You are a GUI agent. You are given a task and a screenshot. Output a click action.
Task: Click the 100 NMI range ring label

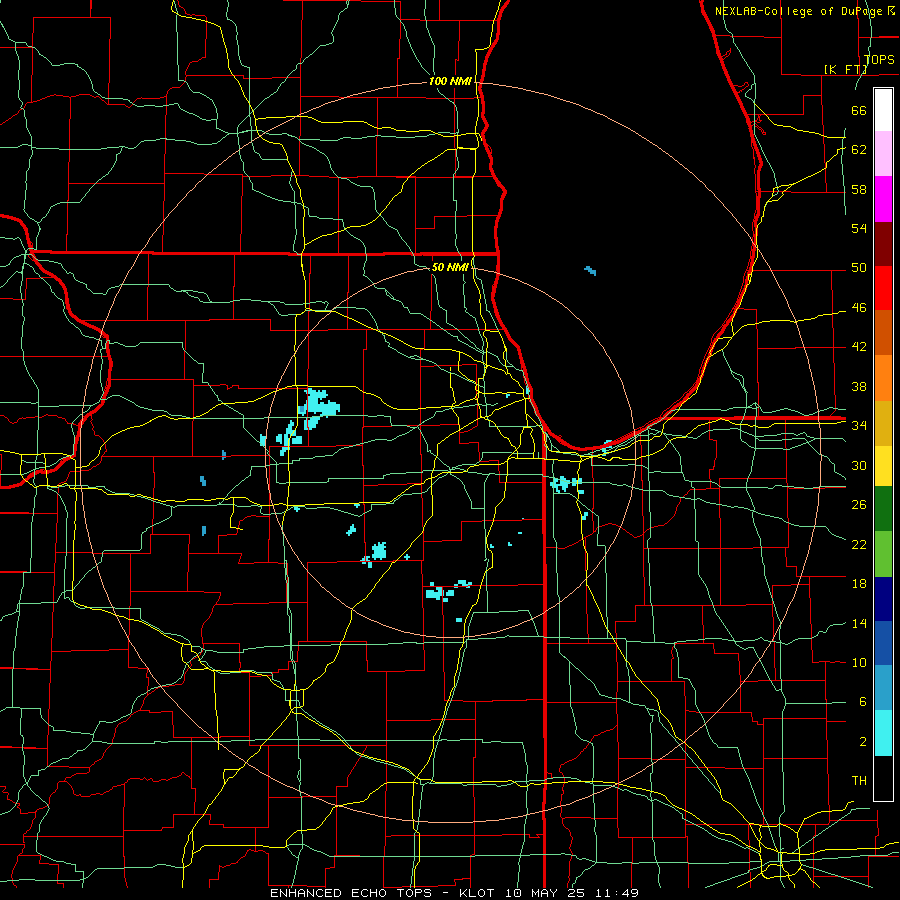pos(451,82)
